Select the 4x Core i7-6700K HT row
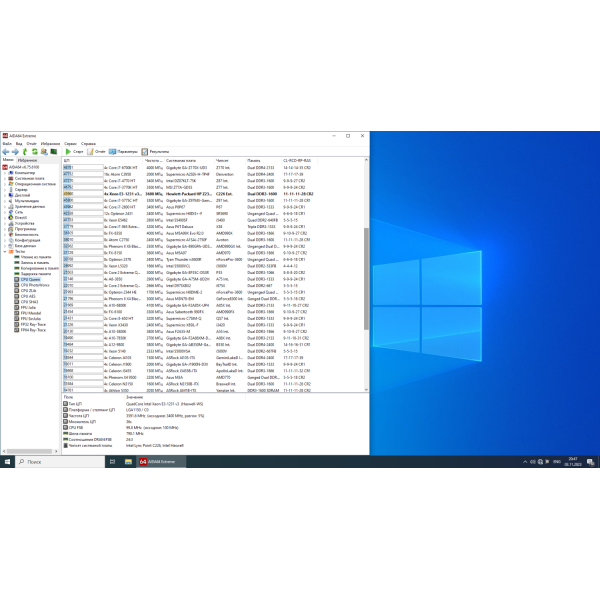 (213, 168)
